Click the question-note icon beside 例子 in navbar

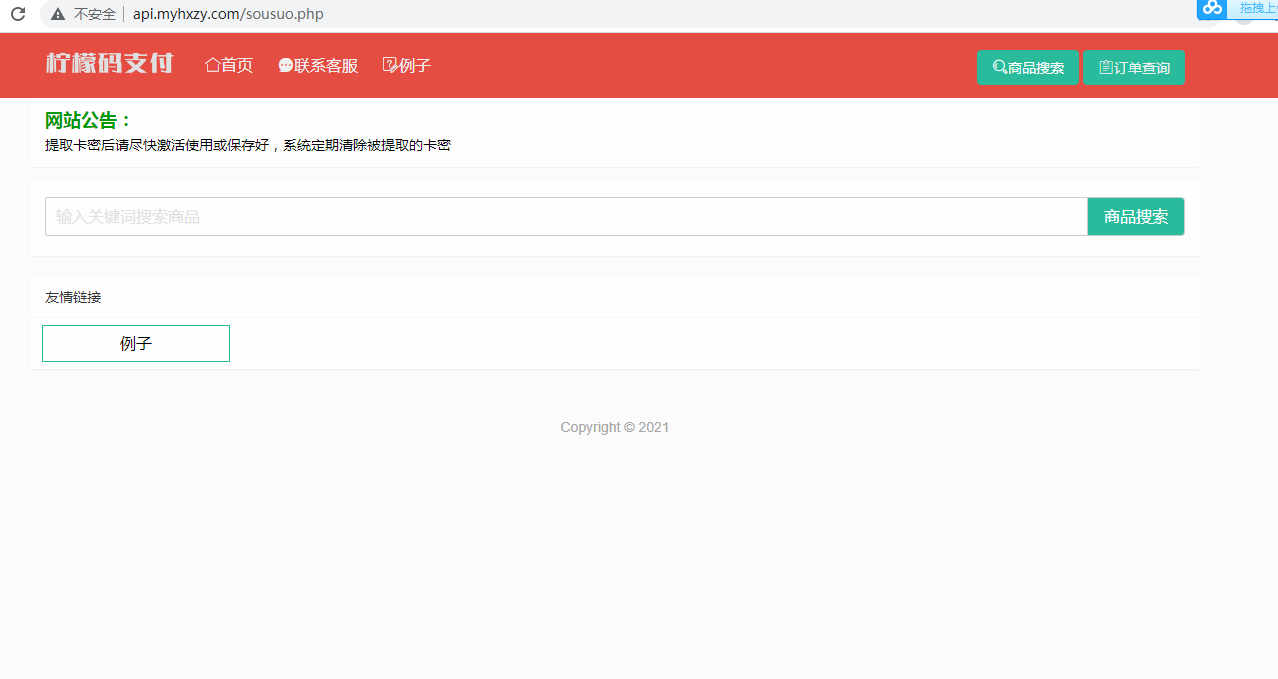pyautogui.click(x=390, y=66)
